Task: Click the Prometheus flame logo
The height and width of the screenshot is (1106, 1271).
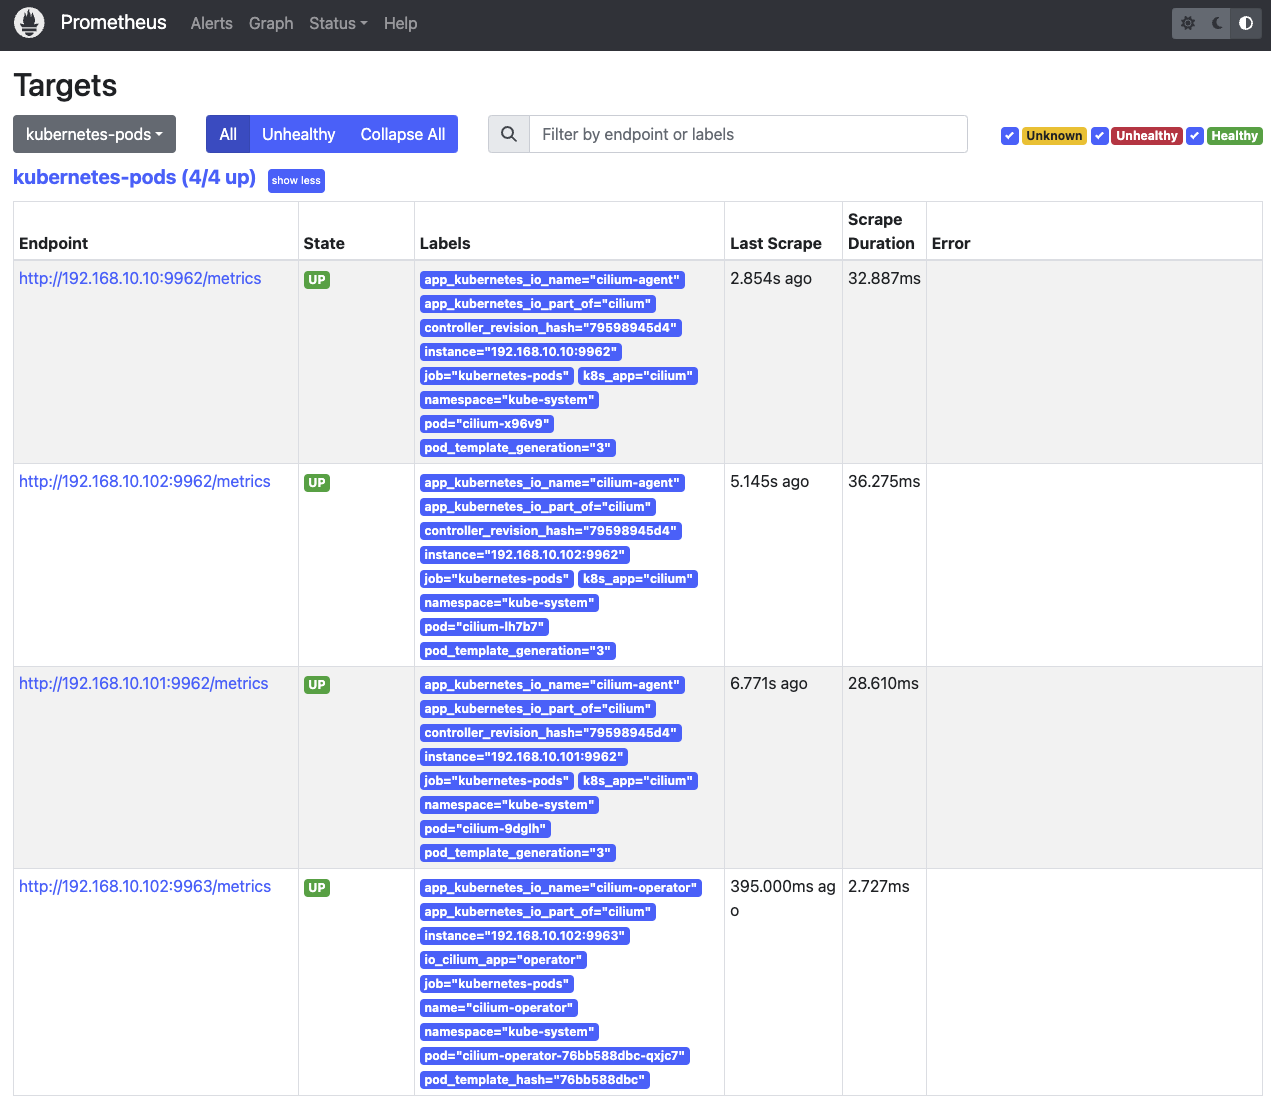Action: tap(30, 23)
